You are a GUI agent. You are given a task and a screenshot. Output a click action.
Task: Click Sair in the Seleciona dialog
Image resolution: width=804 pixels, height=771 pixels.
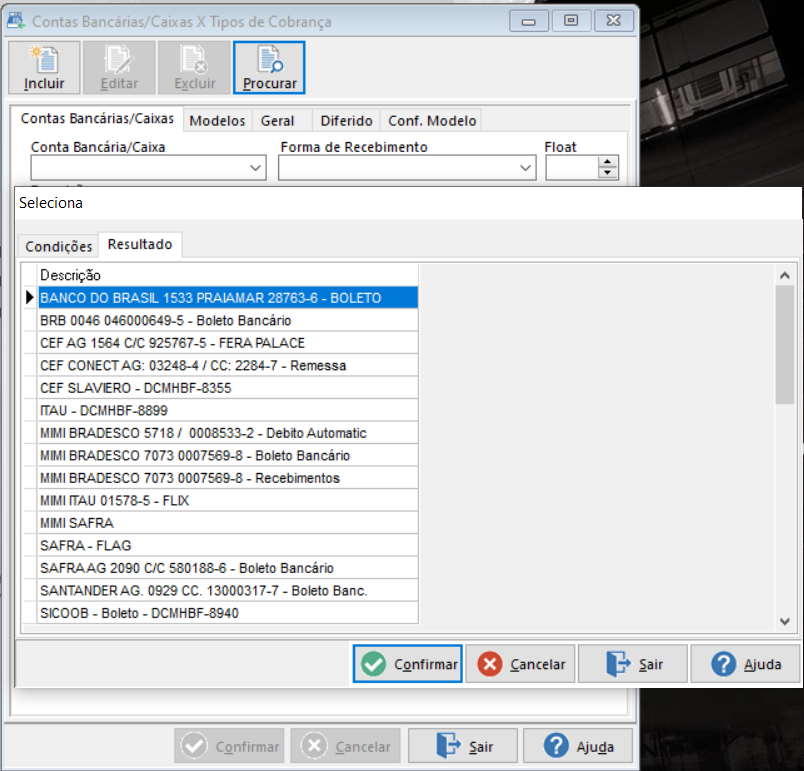[x=633, y=664]
